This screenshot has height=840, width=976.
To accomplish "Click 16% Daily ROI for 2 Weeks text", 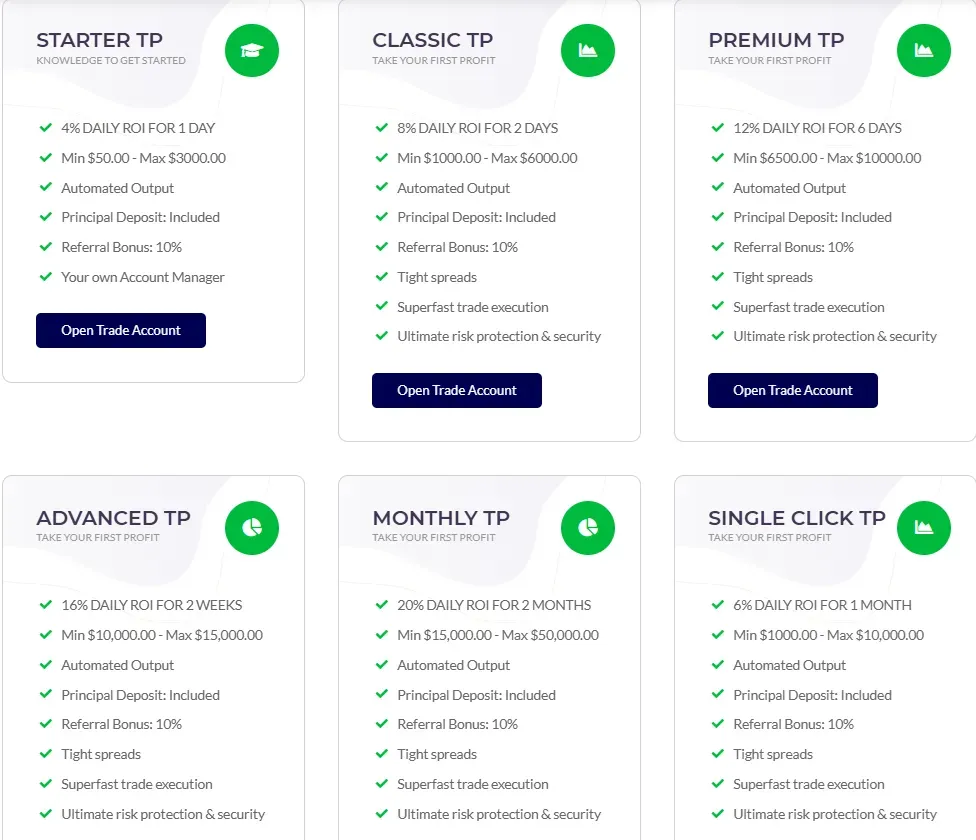I will point(152,605).
